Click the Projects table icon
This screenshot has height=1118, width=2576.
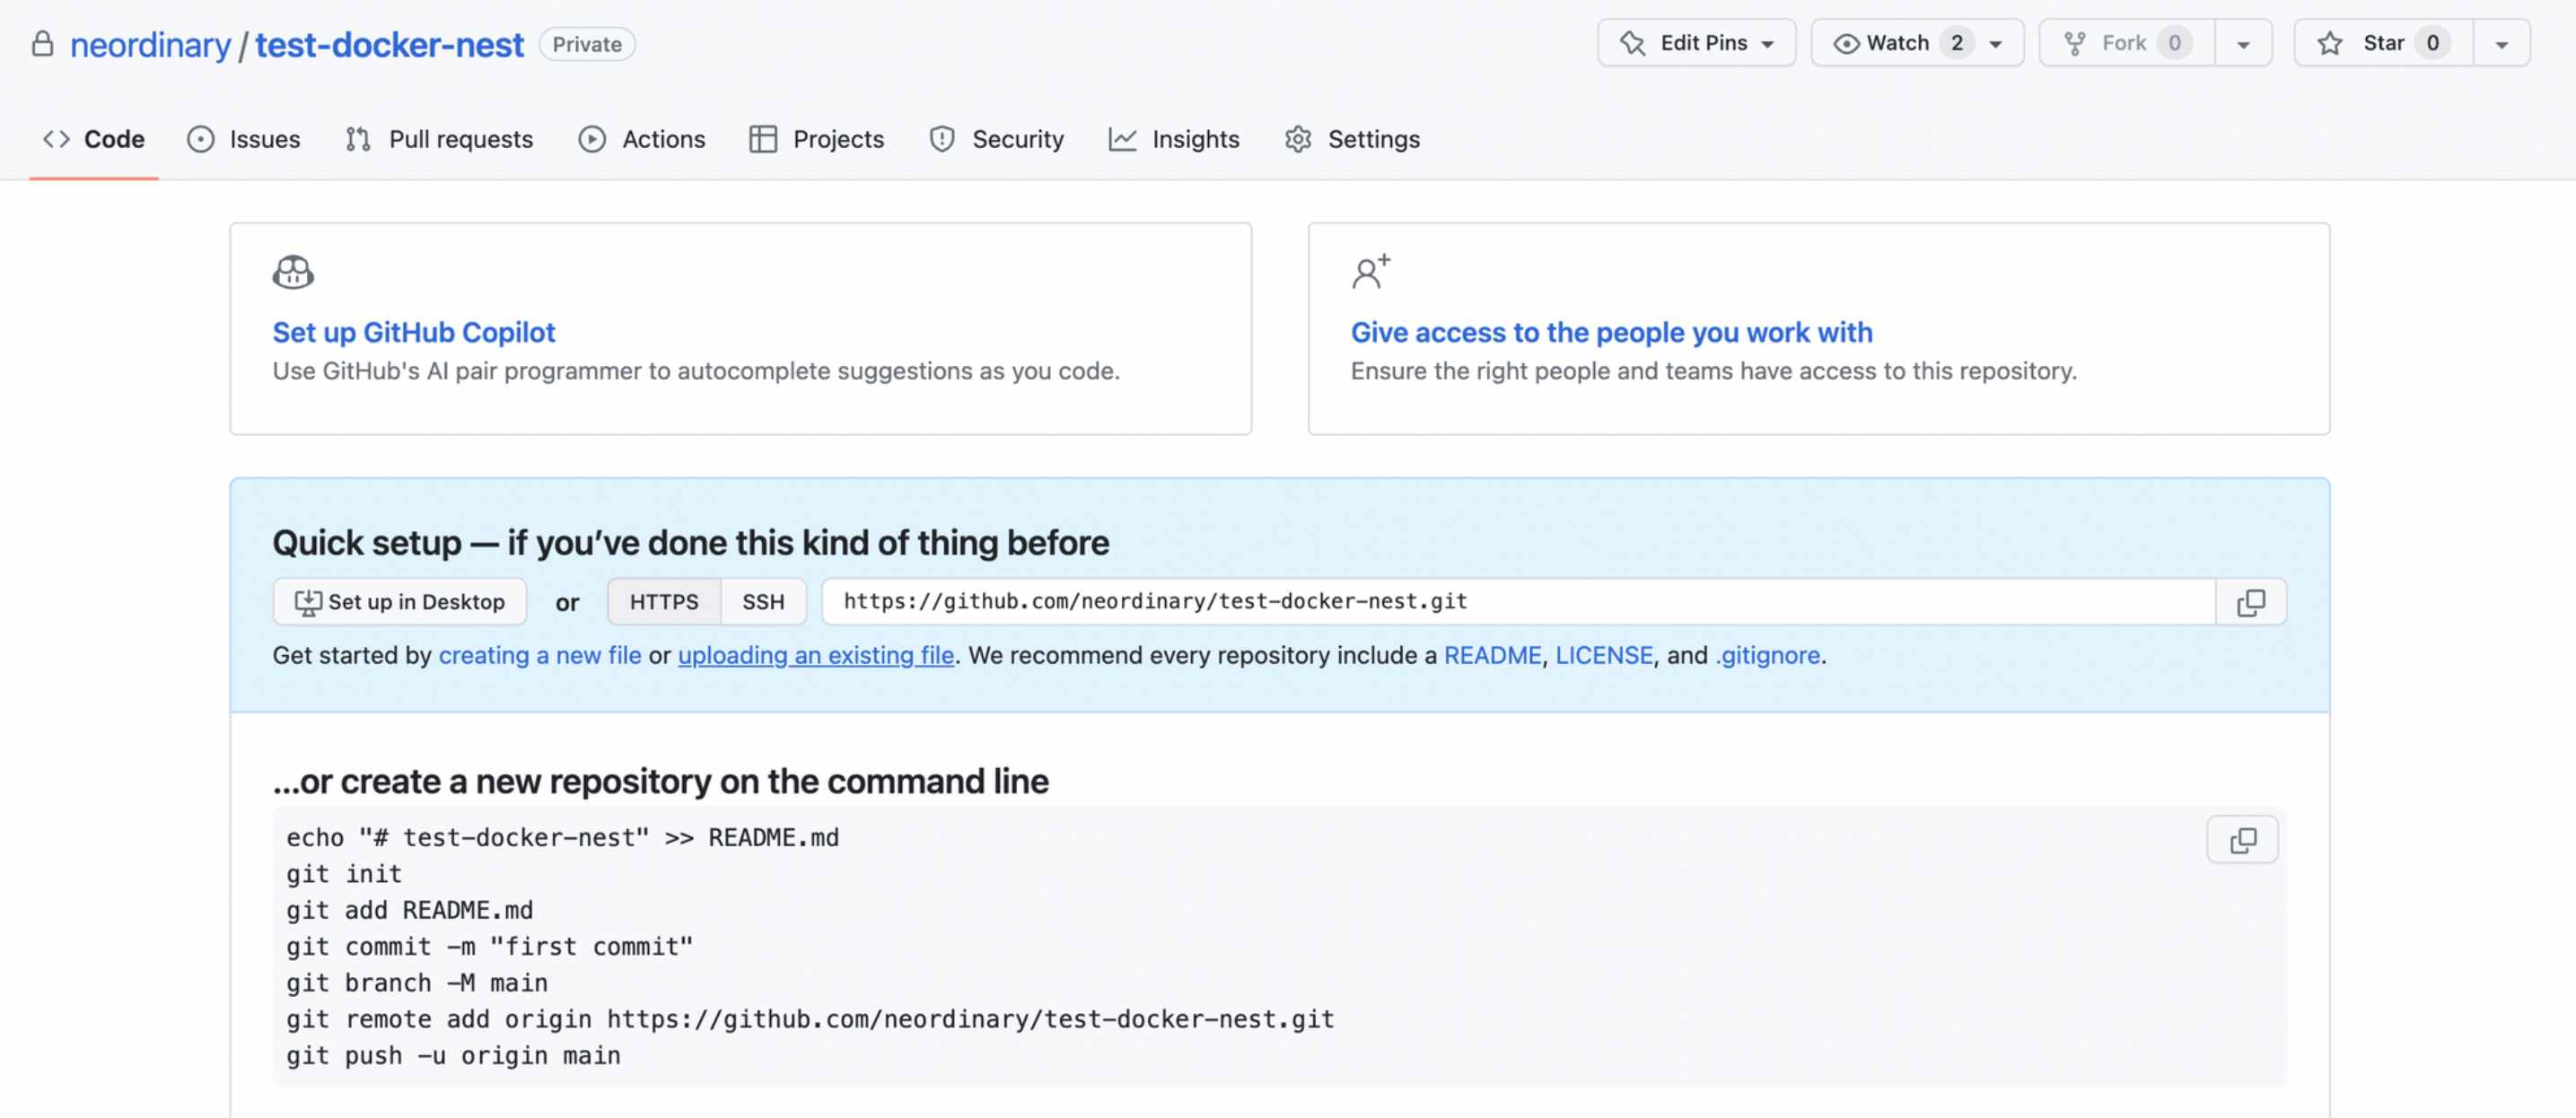click(x=763, y=139)
